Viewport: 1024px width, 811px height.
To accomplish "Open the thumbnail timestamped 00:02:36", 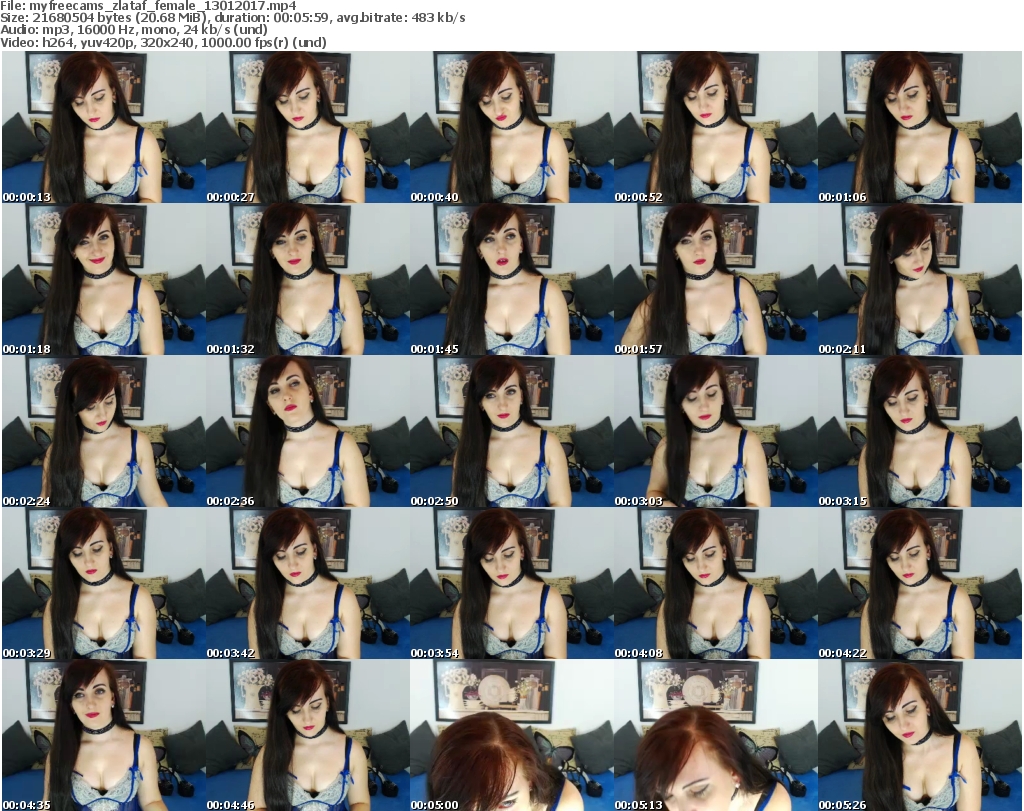I will tap(308, 432).
